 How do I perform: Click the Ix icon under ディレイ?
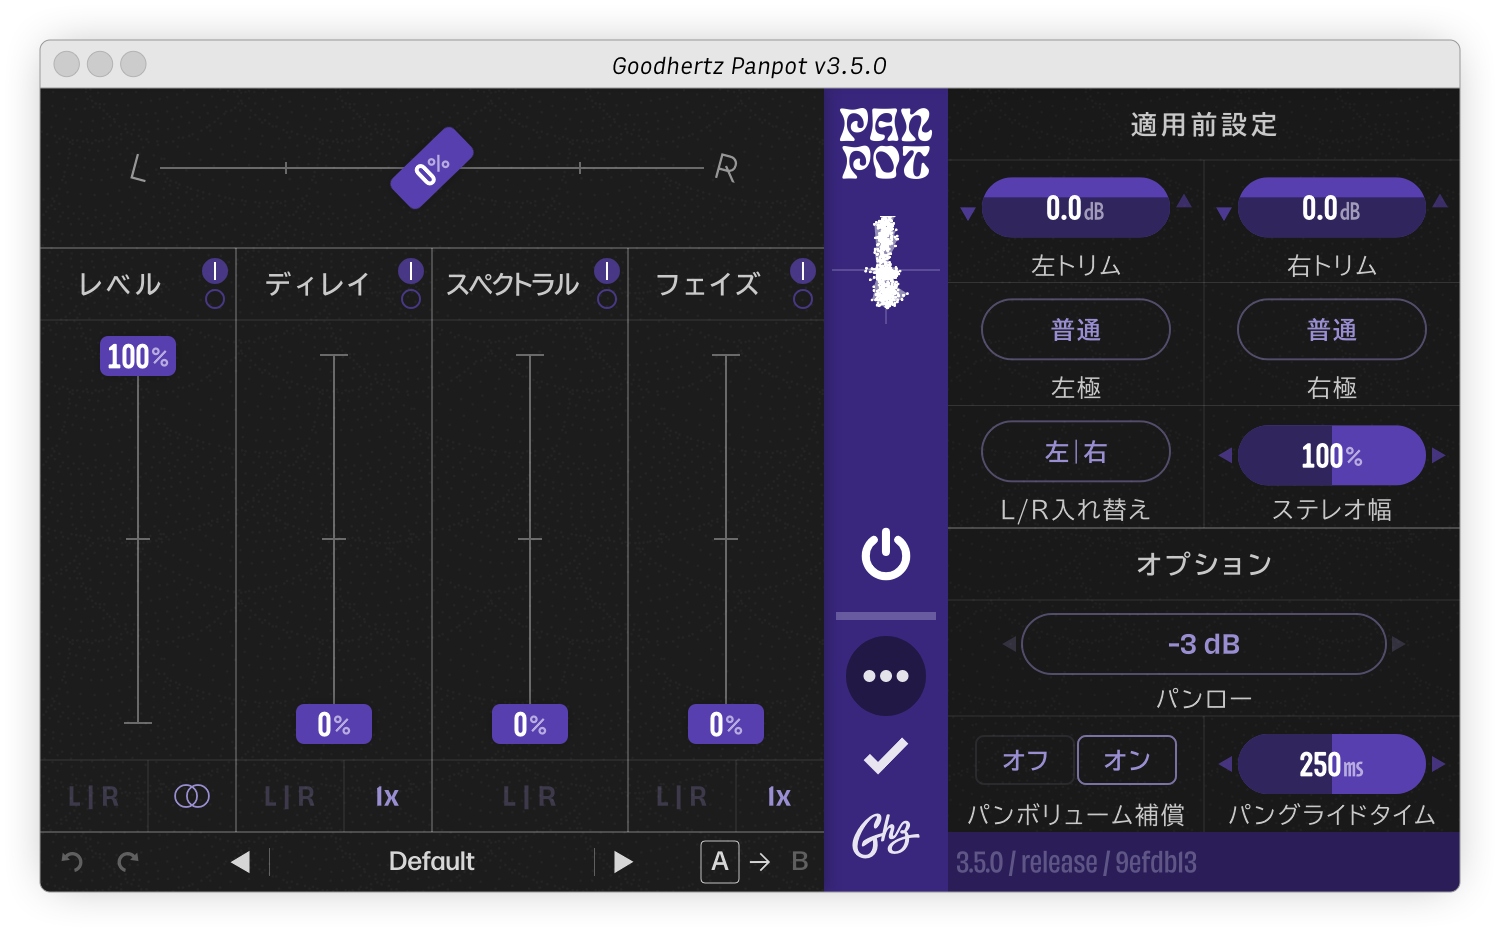(x=387, y=796)
